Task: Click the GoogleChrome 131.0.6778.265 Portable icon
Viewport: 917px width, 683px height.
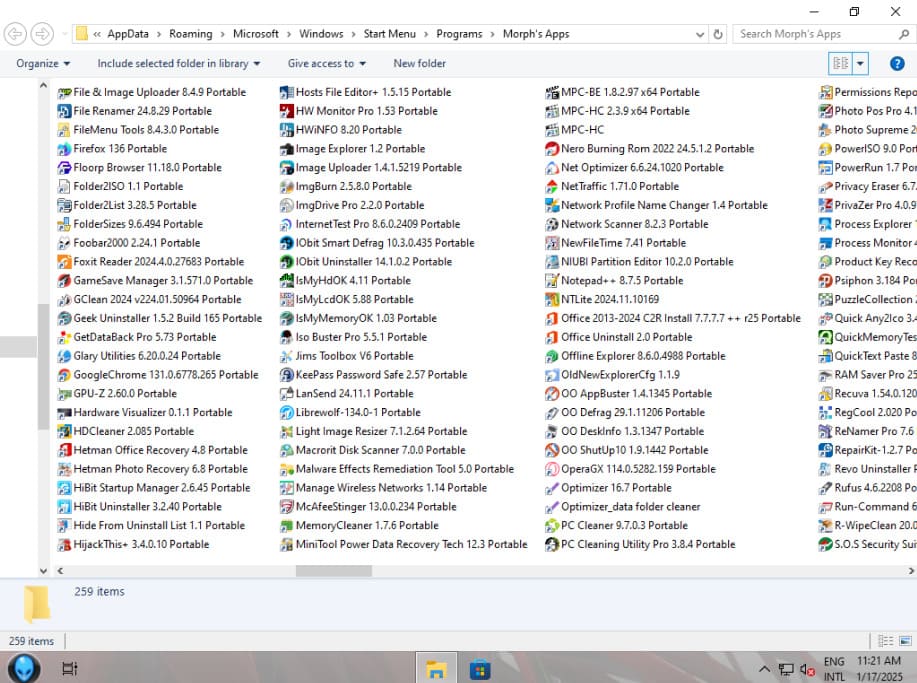Action: click(x=64, y=375)
